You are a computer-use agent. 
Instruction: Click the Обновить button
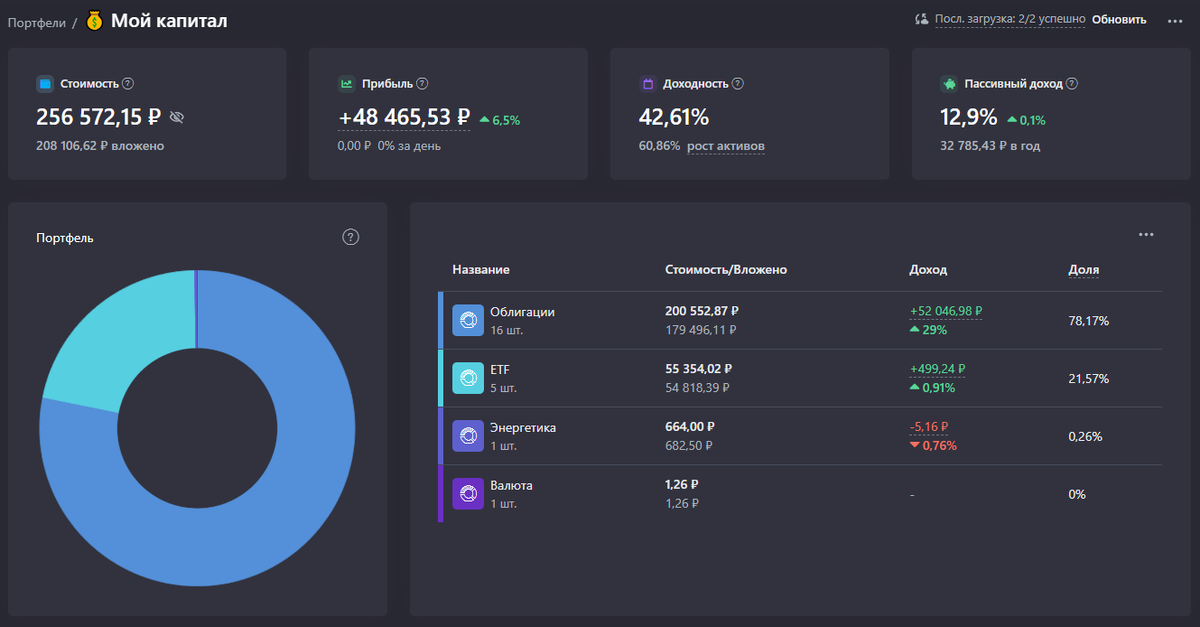tap(1119, 19)
